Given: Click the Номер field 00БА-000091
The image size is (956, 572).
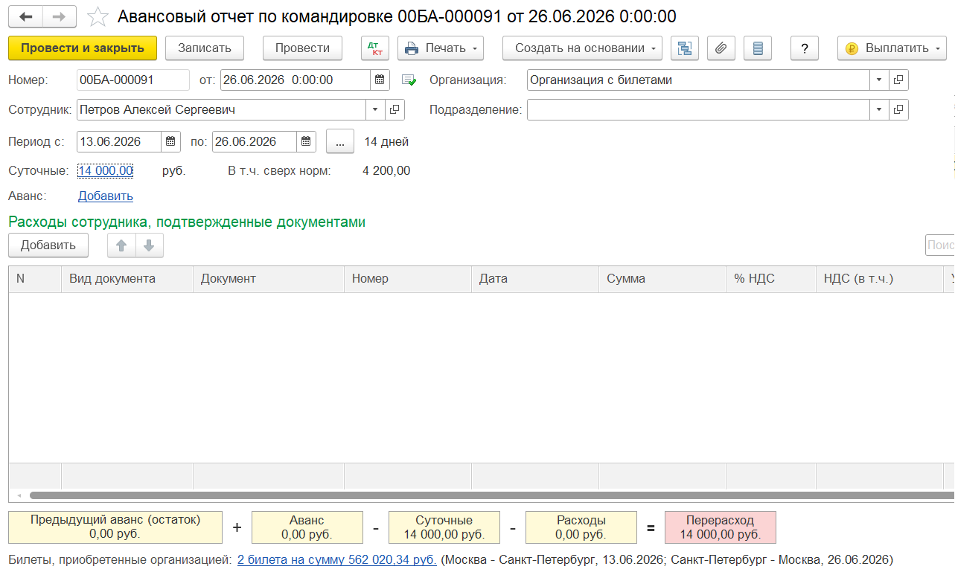Looking at the screenshot, I should pyautogui.click(x=133, y=80).
